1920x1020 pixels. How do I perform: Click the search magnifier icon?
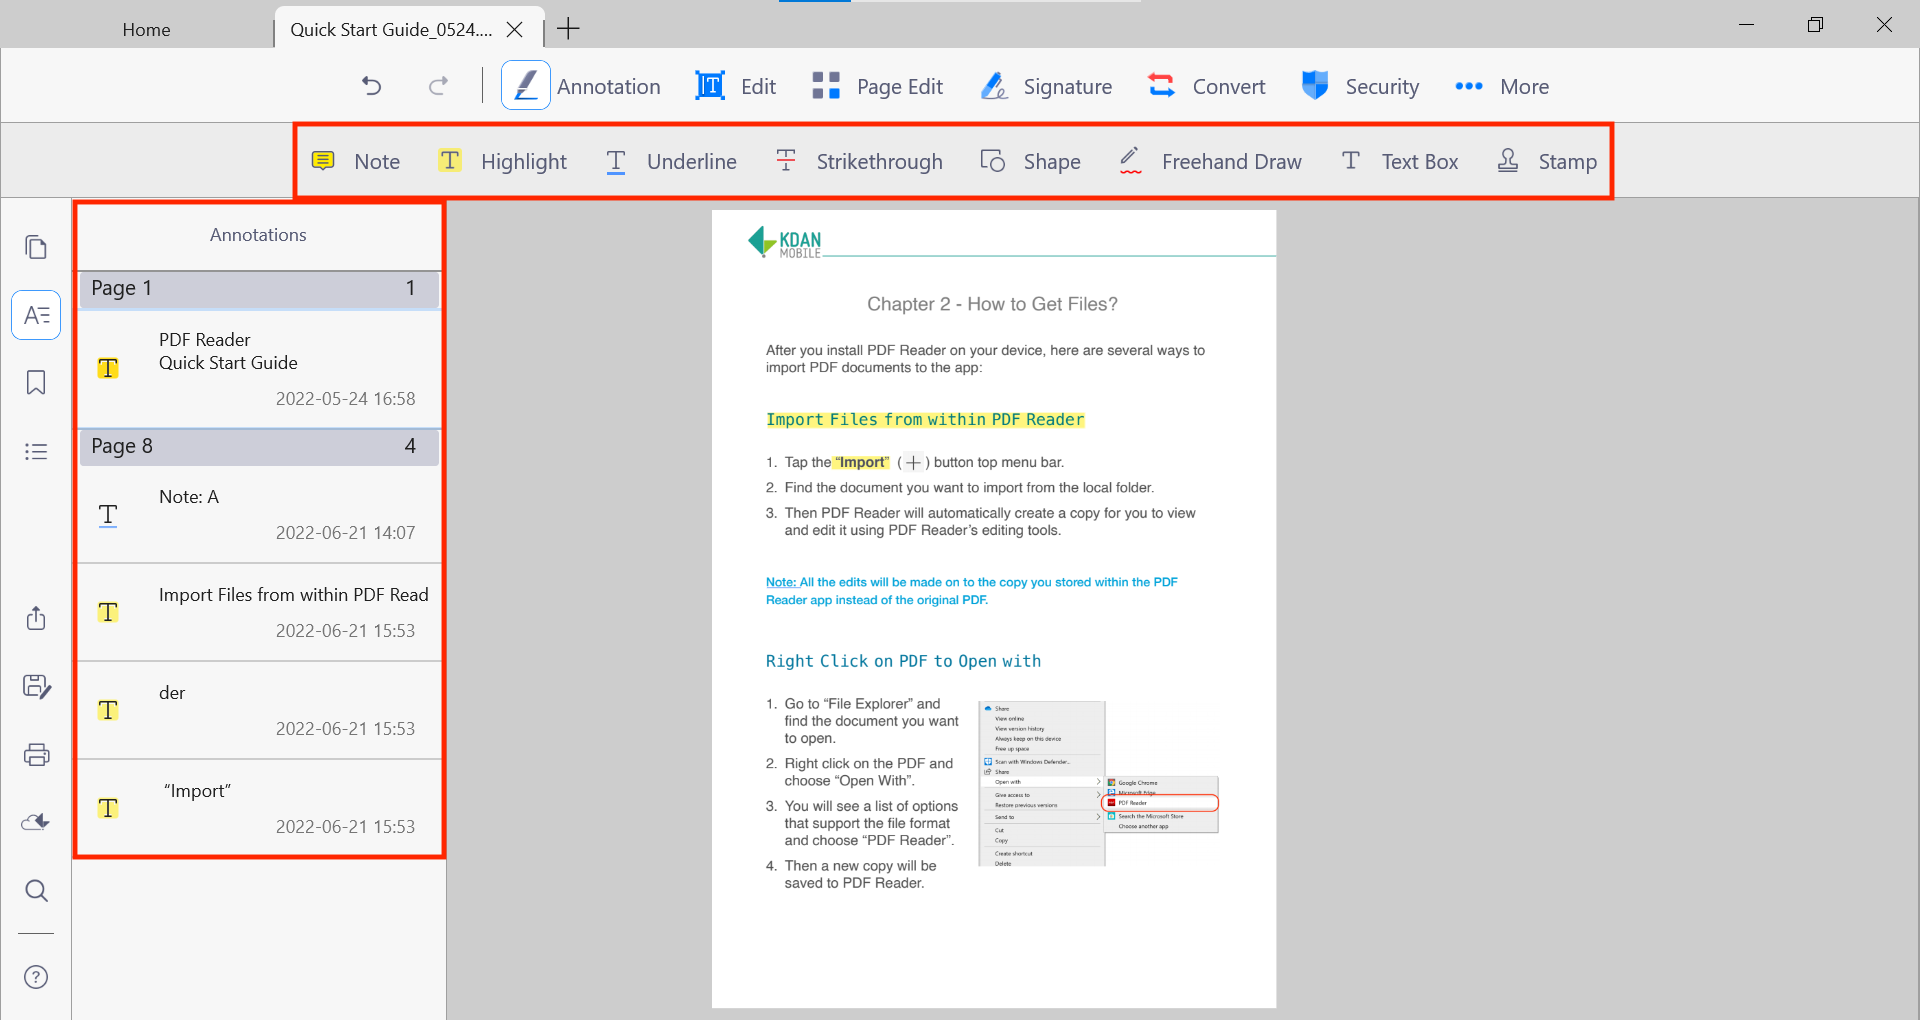coord(36,890)
